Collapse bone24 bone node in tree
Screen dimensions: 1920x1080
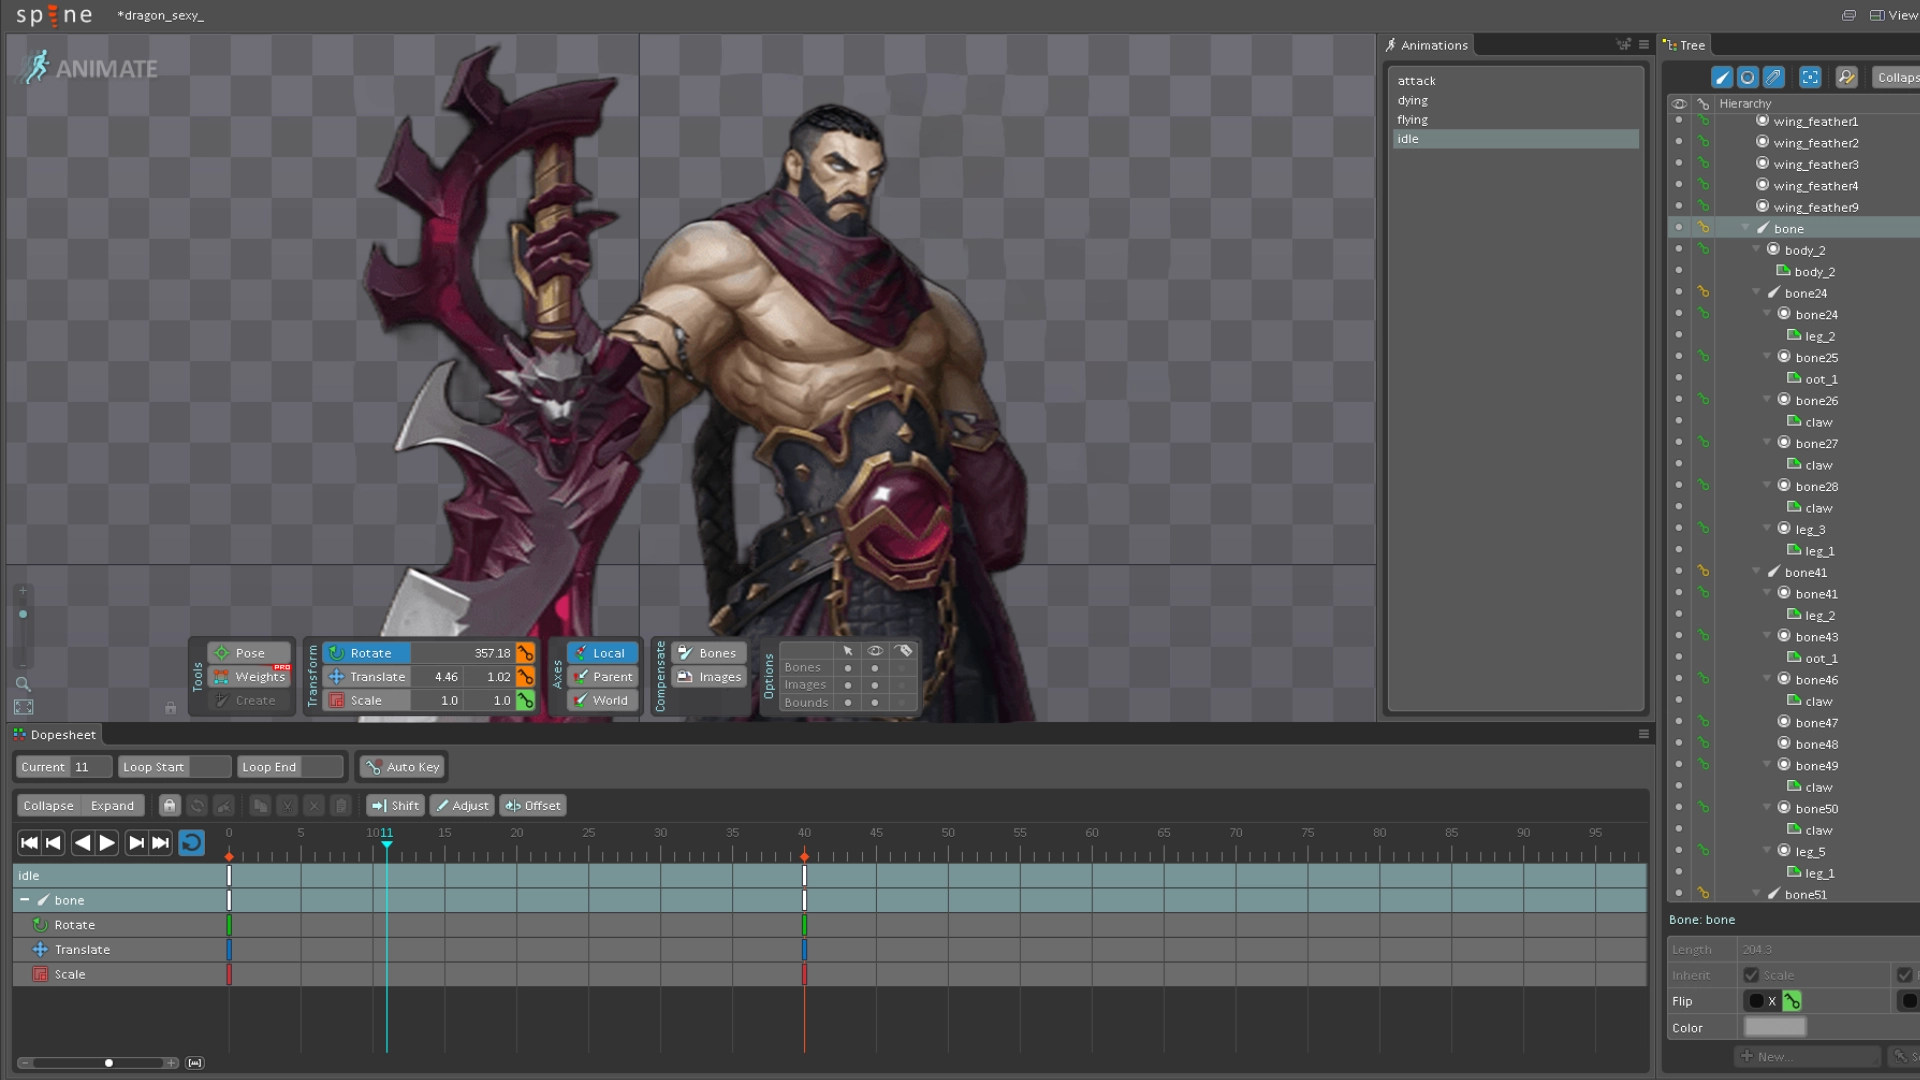pos(1757,292)
